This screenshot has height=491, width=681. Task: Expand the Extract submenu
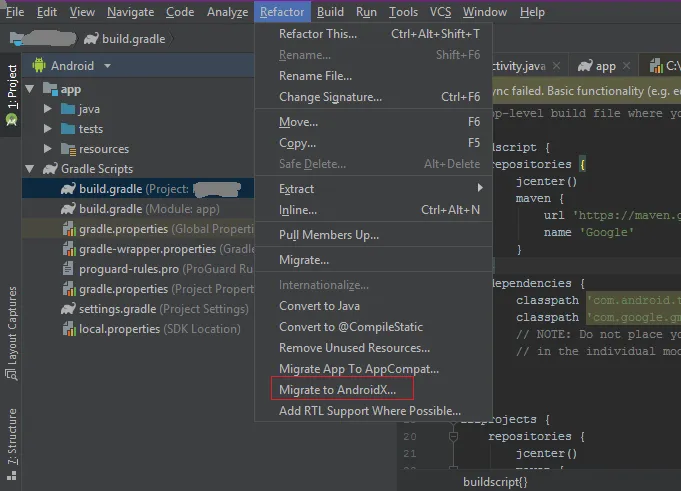(374, 189)
